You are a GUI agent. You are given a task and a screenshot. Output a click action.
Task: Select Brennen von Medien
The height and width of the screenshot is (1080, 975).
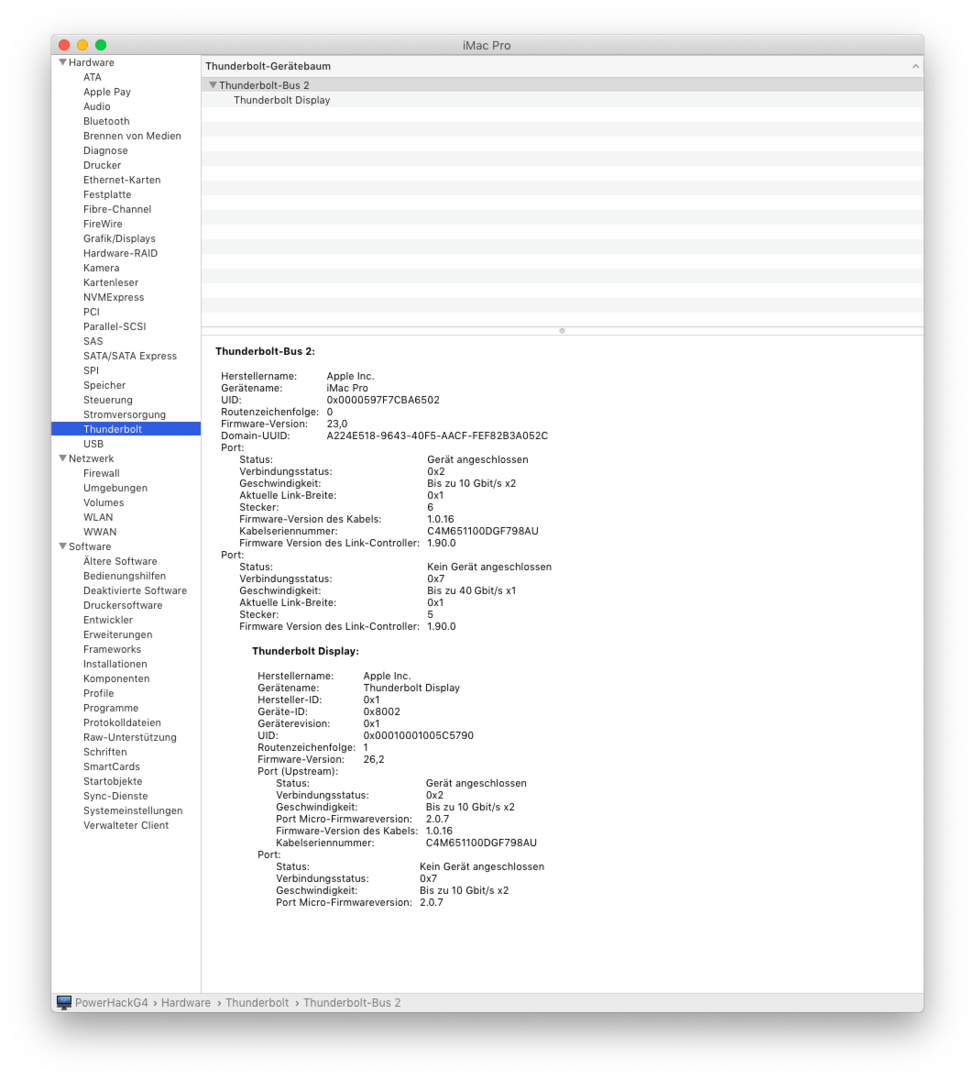(132, 136)
